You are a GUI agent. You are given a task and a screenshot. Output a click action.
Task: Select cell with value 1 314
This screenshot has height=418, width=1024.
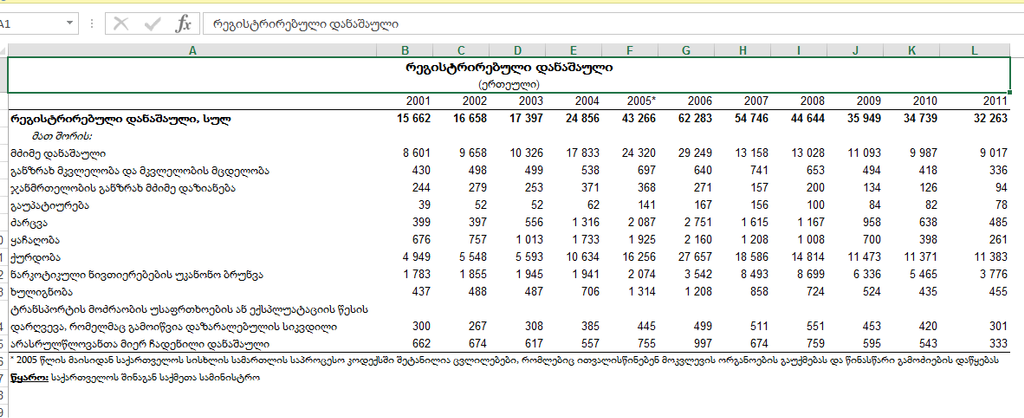641,292
